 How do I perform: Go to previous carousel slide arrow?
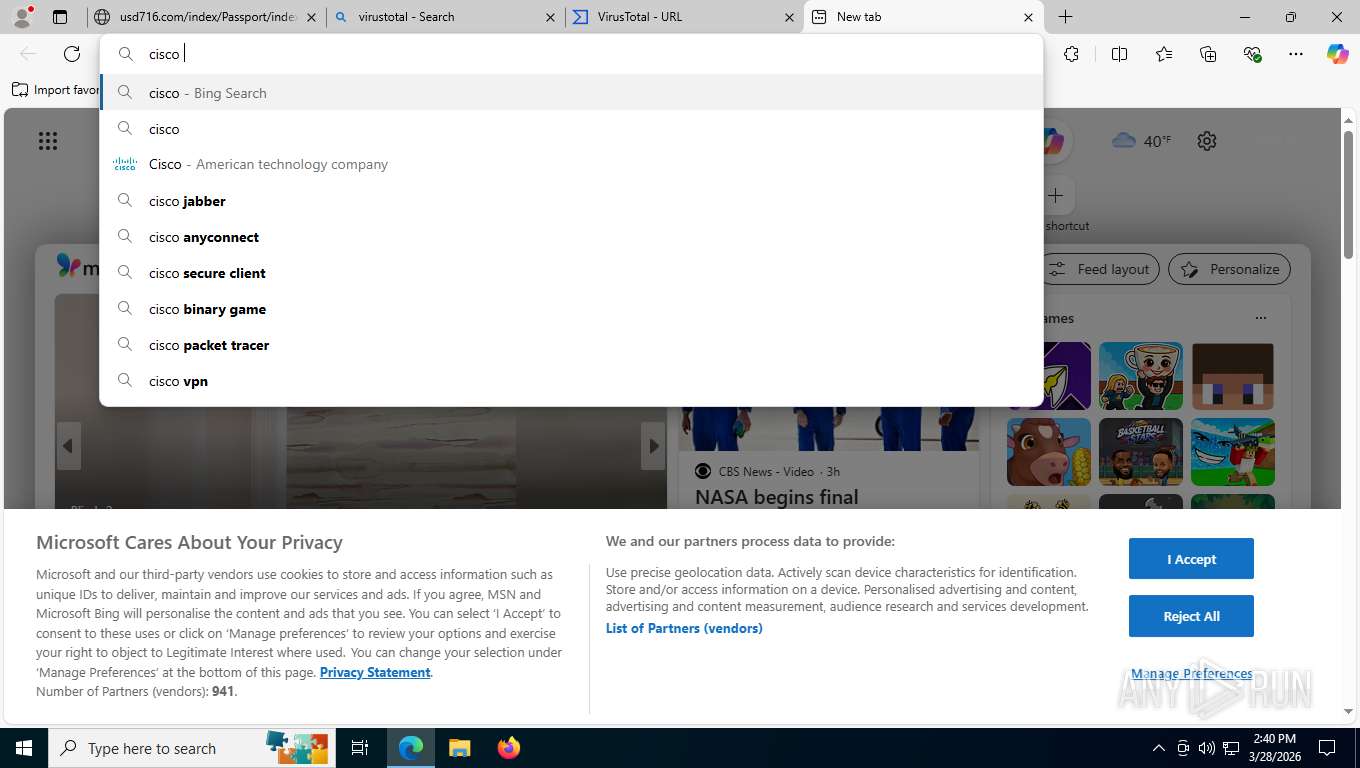(x=69, y=446)
